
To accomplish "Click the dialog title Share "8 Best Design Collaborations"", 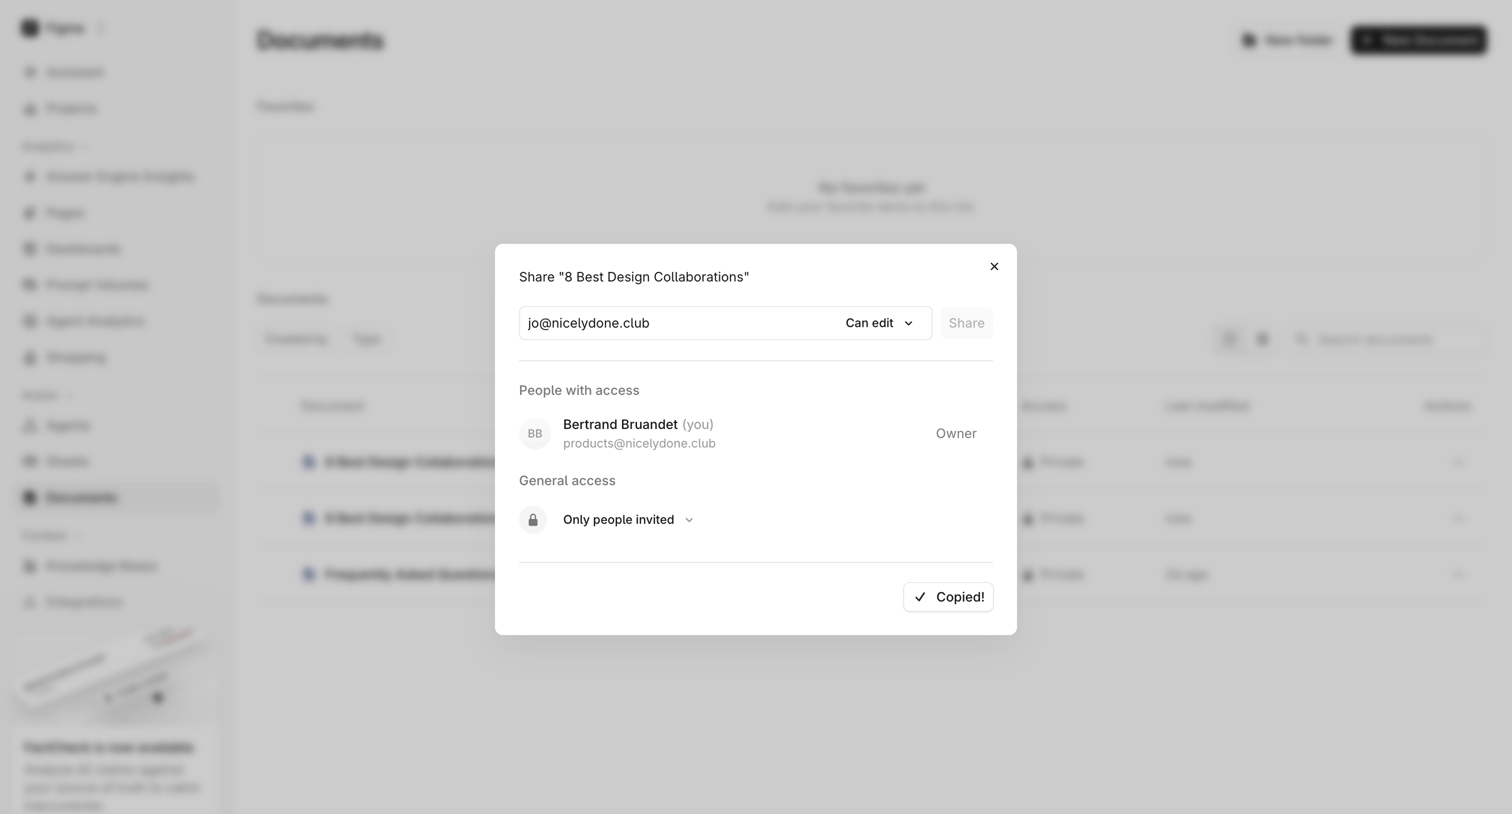I will pyautogui.click(x=634, y=277).
